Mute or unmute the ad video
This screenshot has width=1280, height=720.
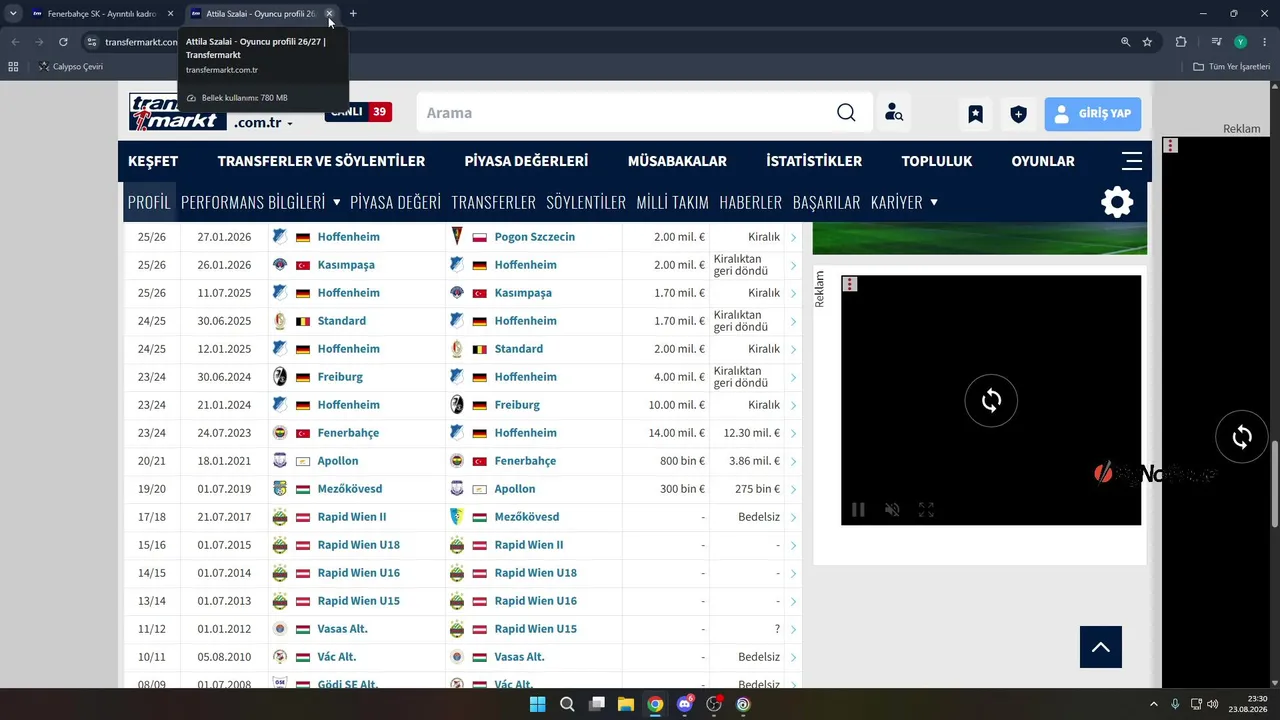point(892,510)
